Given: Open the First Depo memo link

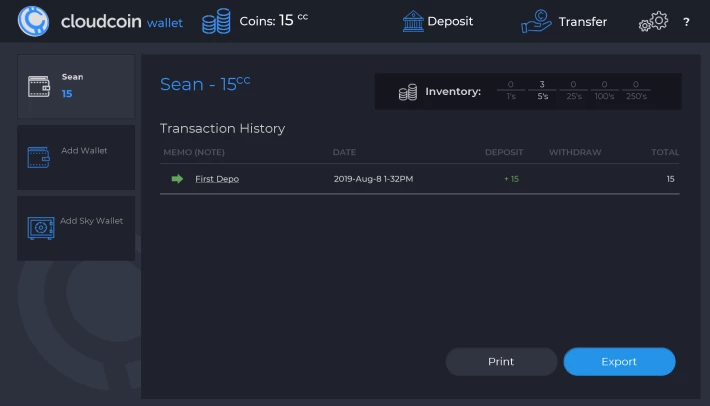Looking at the screenshot, I should [217, 179].
